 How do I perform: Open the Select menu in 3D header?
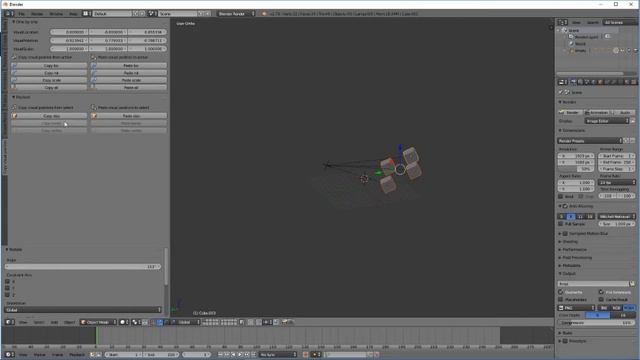click(39, 322)
